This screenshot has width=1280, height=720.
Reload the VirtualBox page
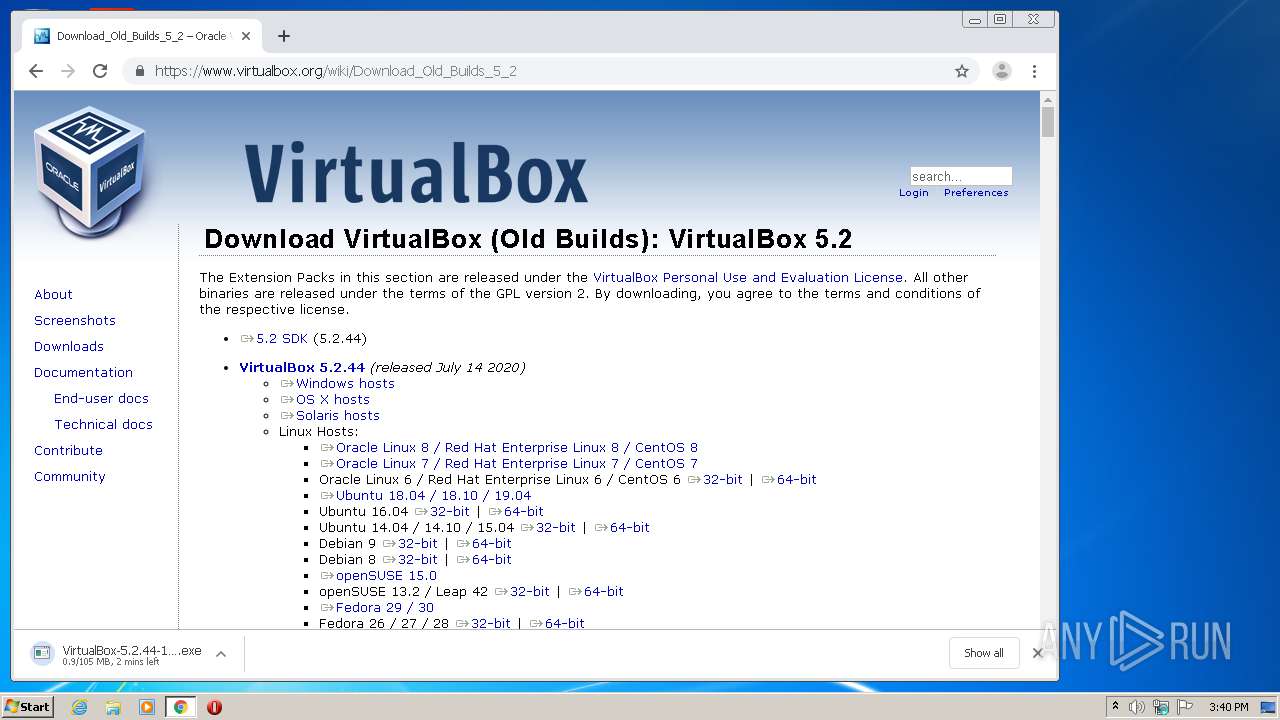click(100, 71)
